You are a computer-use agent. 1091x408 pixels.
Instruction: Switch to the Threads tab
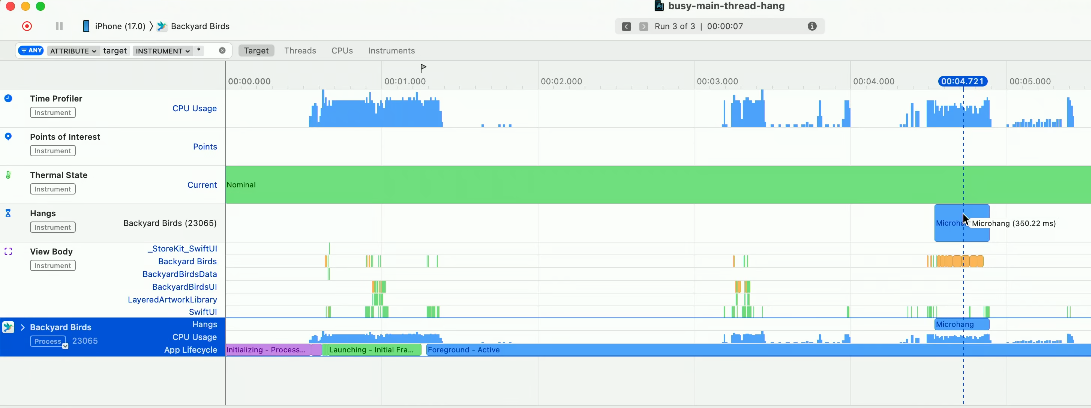tap(300, 51)
